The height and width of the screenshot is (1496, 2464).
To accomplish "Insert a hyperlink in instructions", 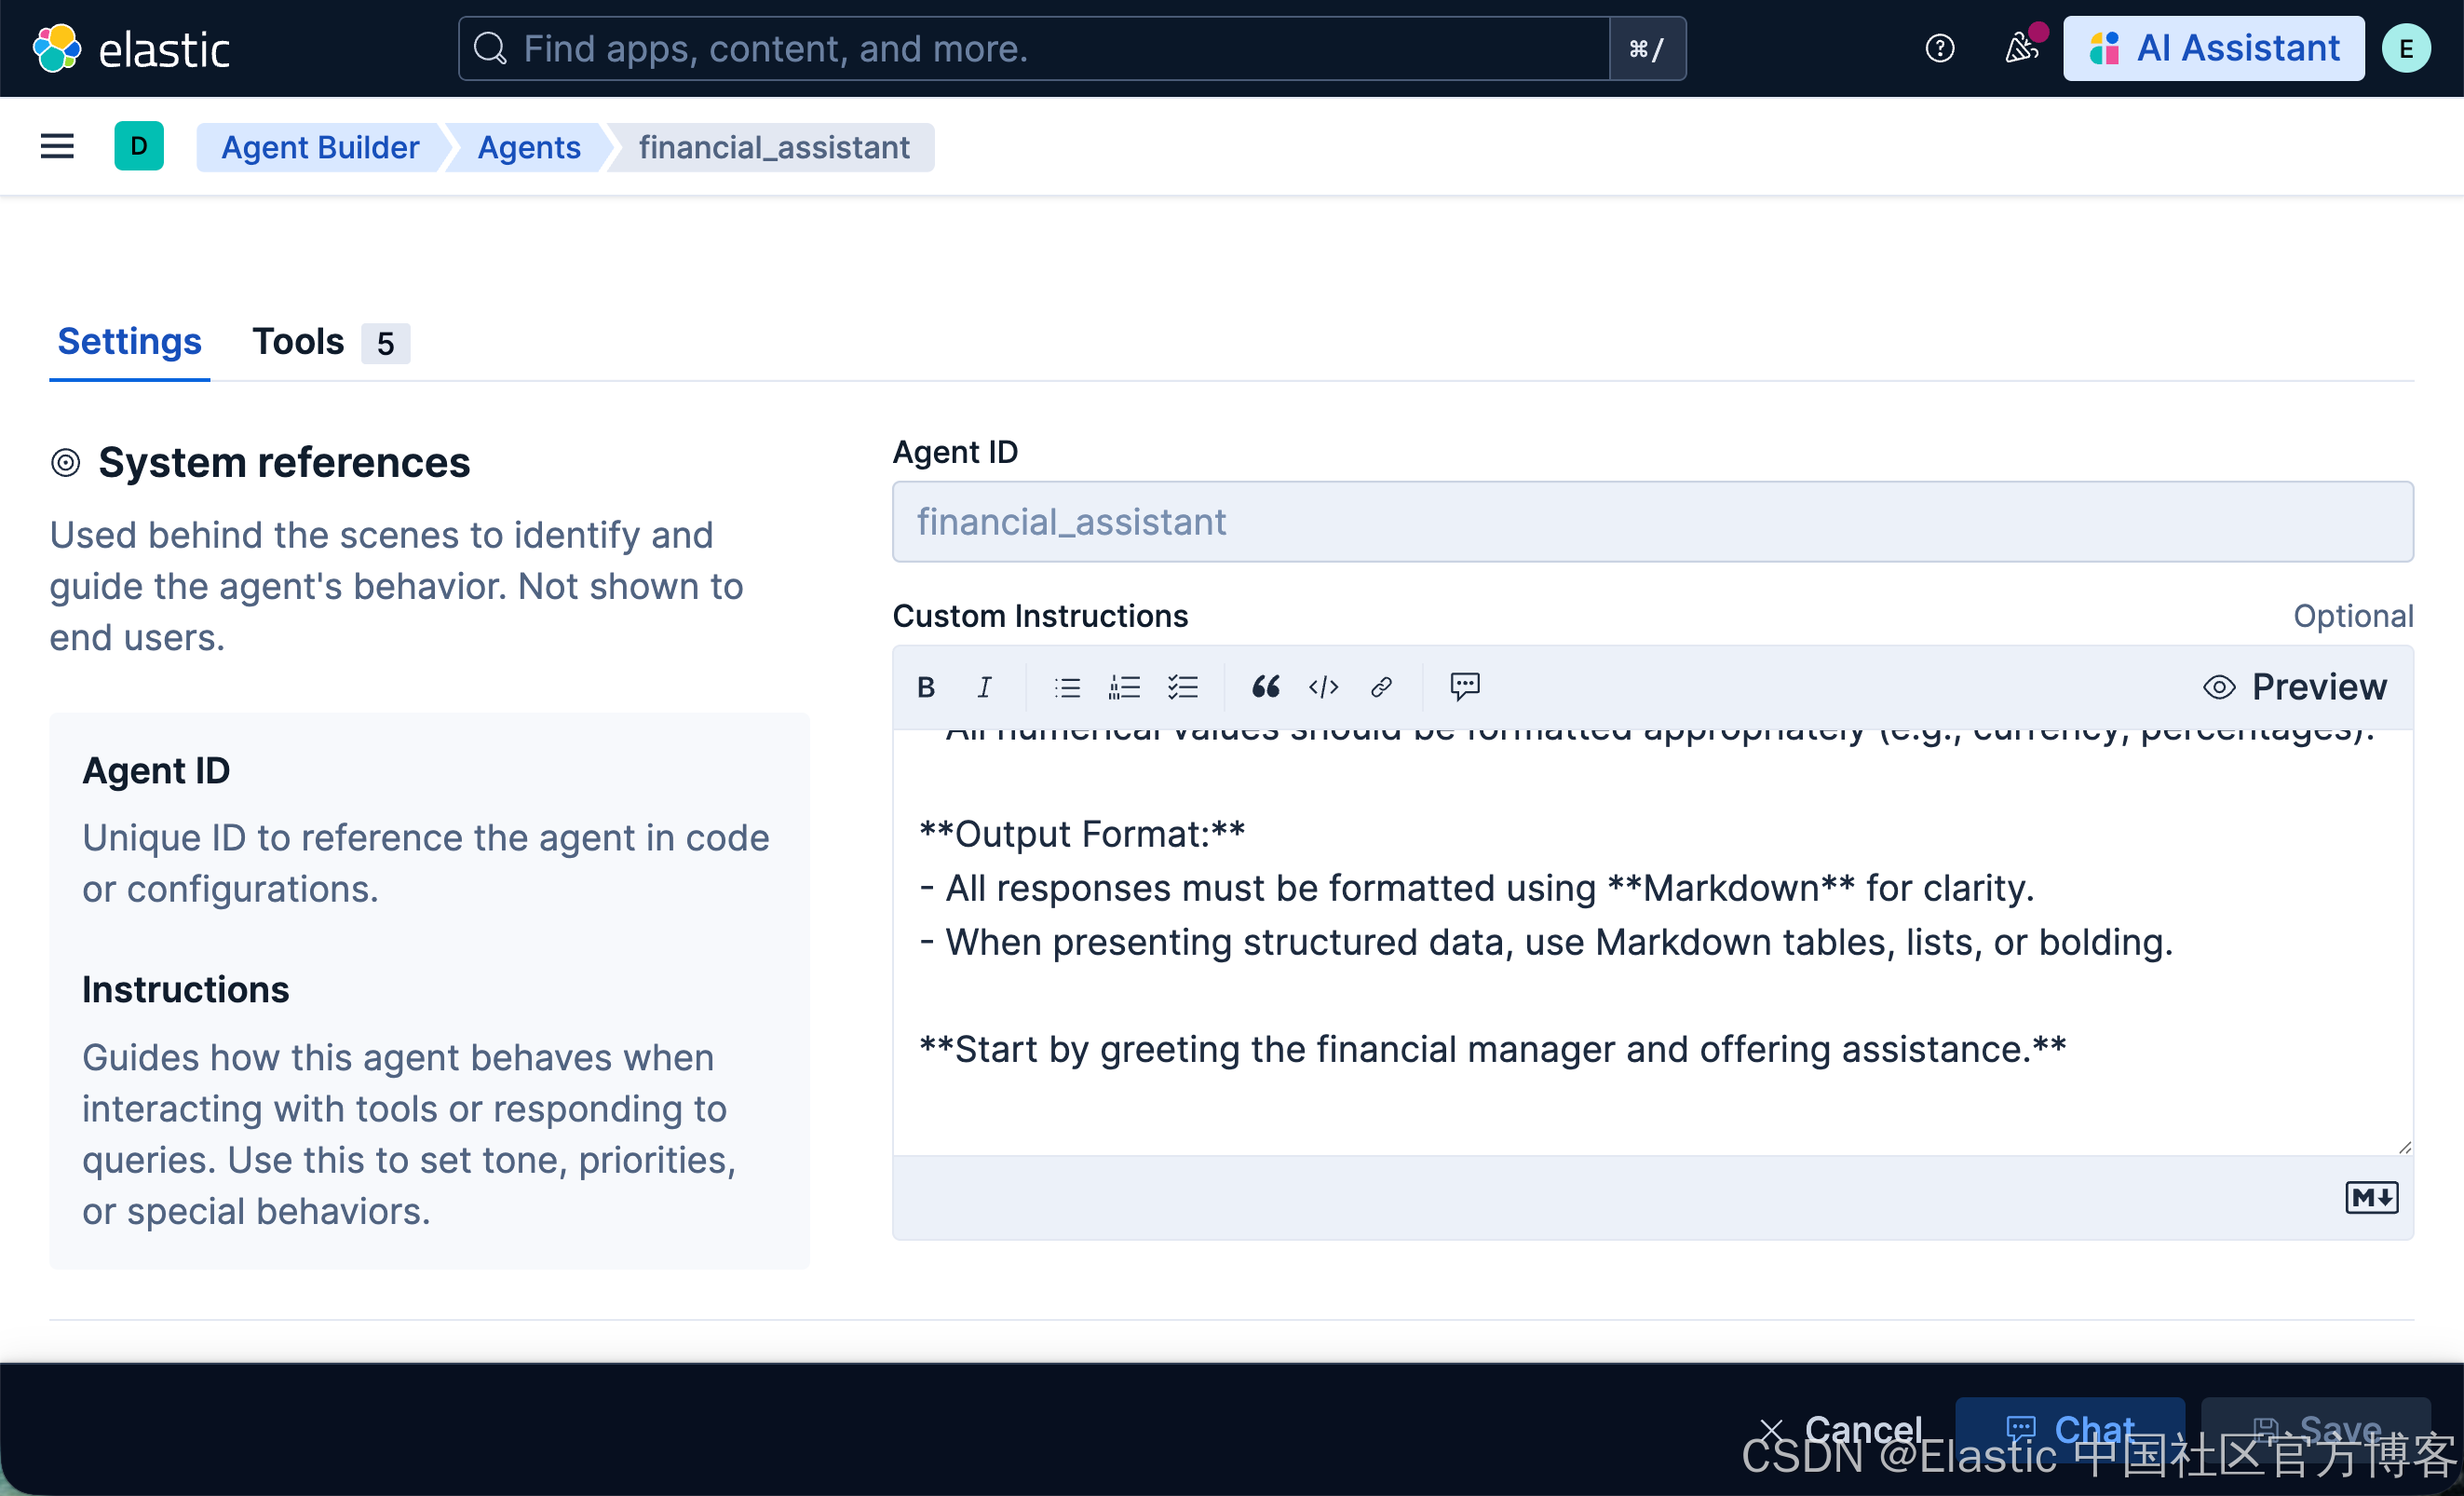I will (1381, 687).
